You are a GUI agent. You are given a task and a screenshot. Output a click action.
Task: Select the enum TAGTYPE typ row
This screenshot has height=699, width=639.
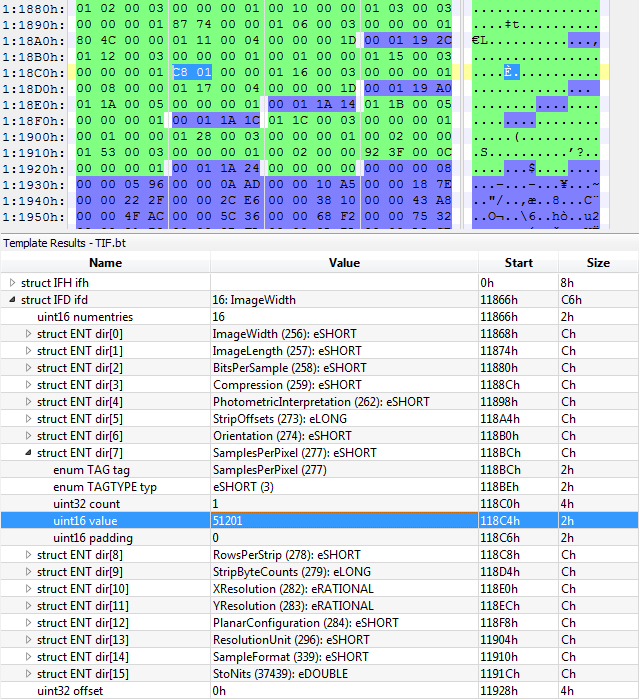(x=319, y=487)
